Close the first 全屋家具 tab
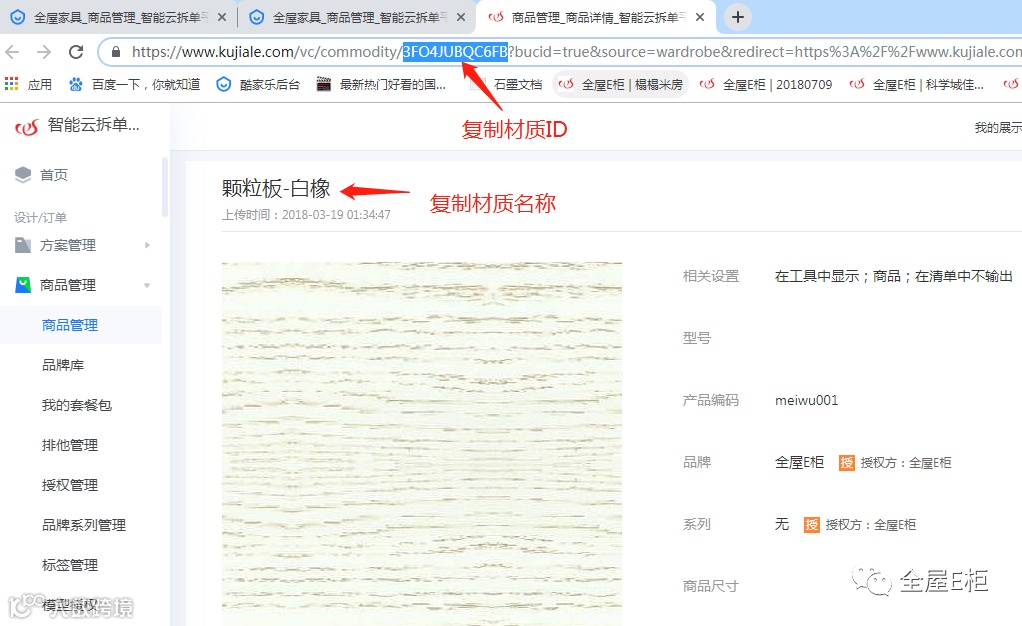The height and width of the screenshot is (626, 1022). [x=222, y=18]
